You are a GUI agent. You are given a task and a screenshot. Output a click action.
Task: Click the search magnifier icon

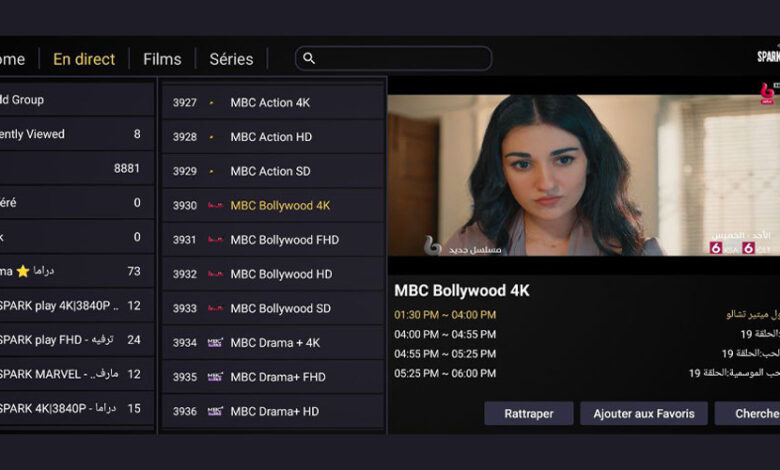pos(309,59)
